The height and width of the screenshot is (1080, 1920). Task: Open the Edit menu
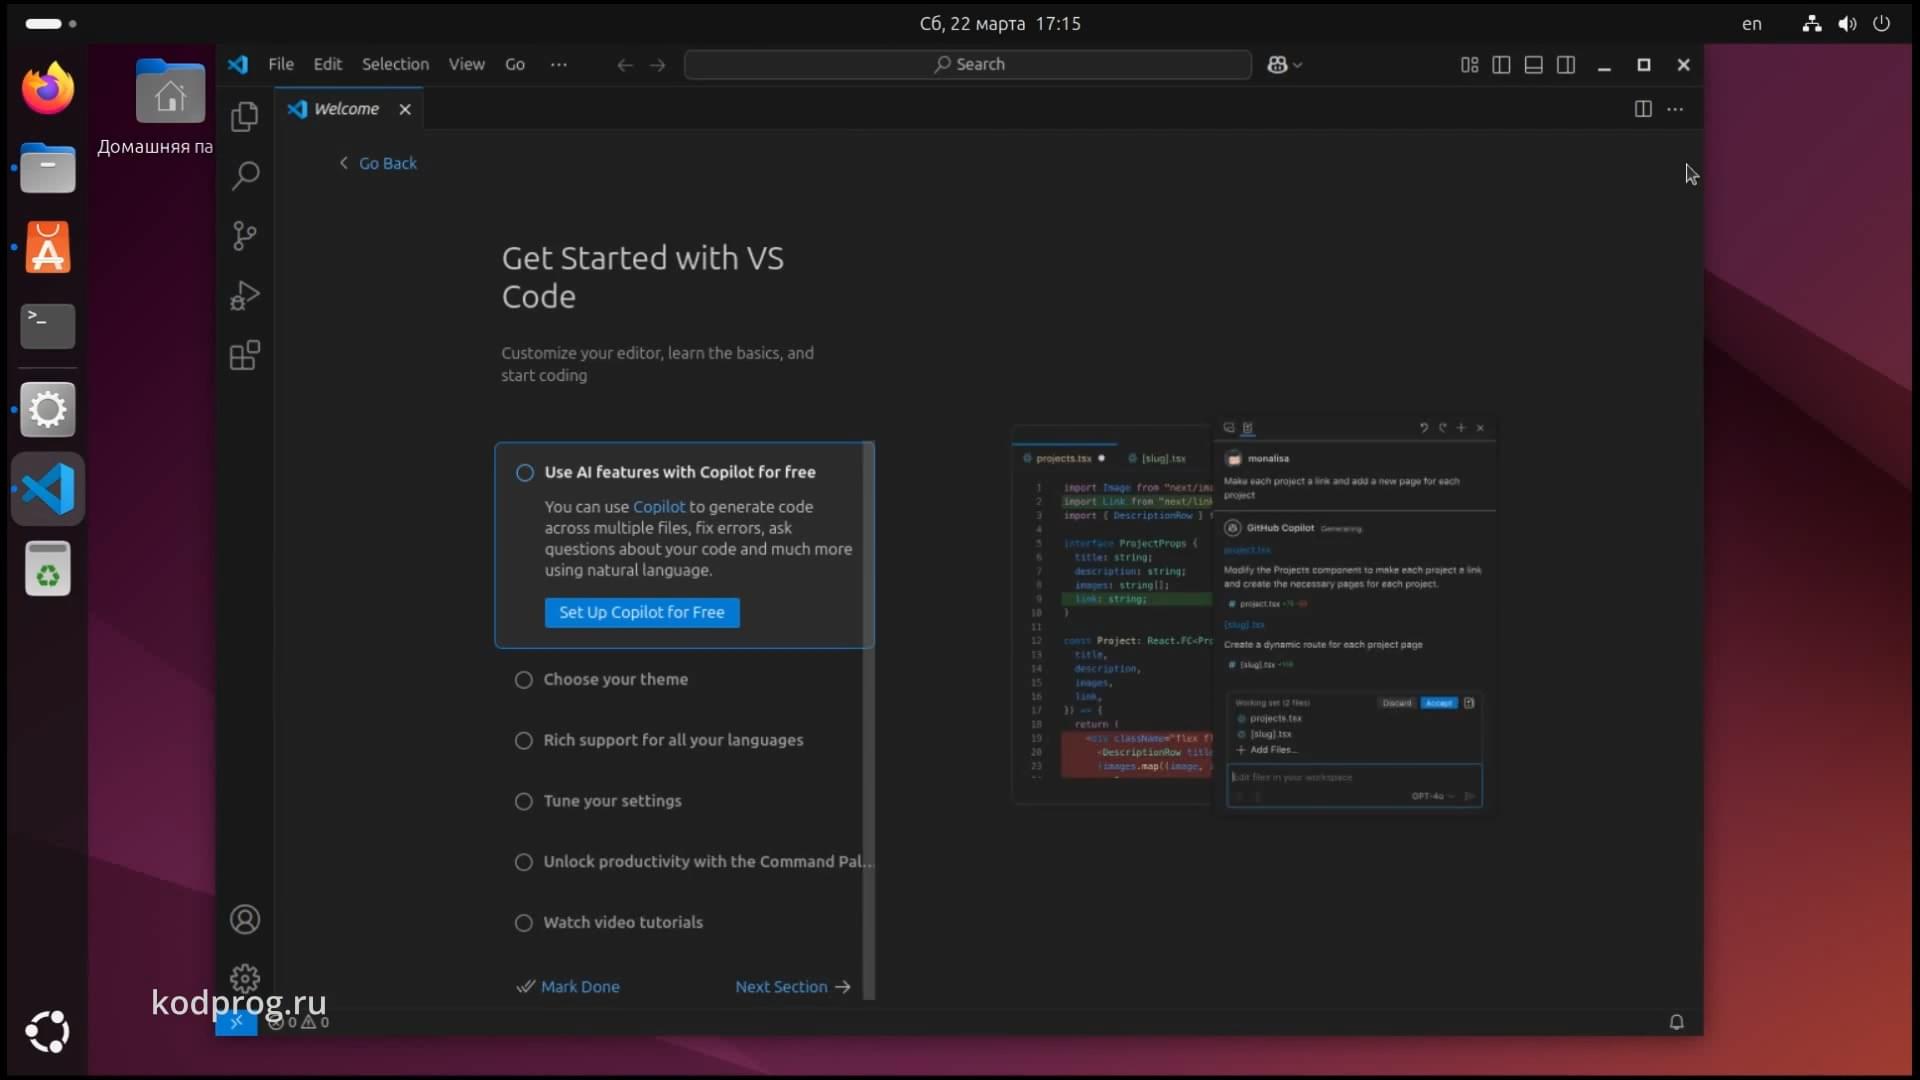327,65
